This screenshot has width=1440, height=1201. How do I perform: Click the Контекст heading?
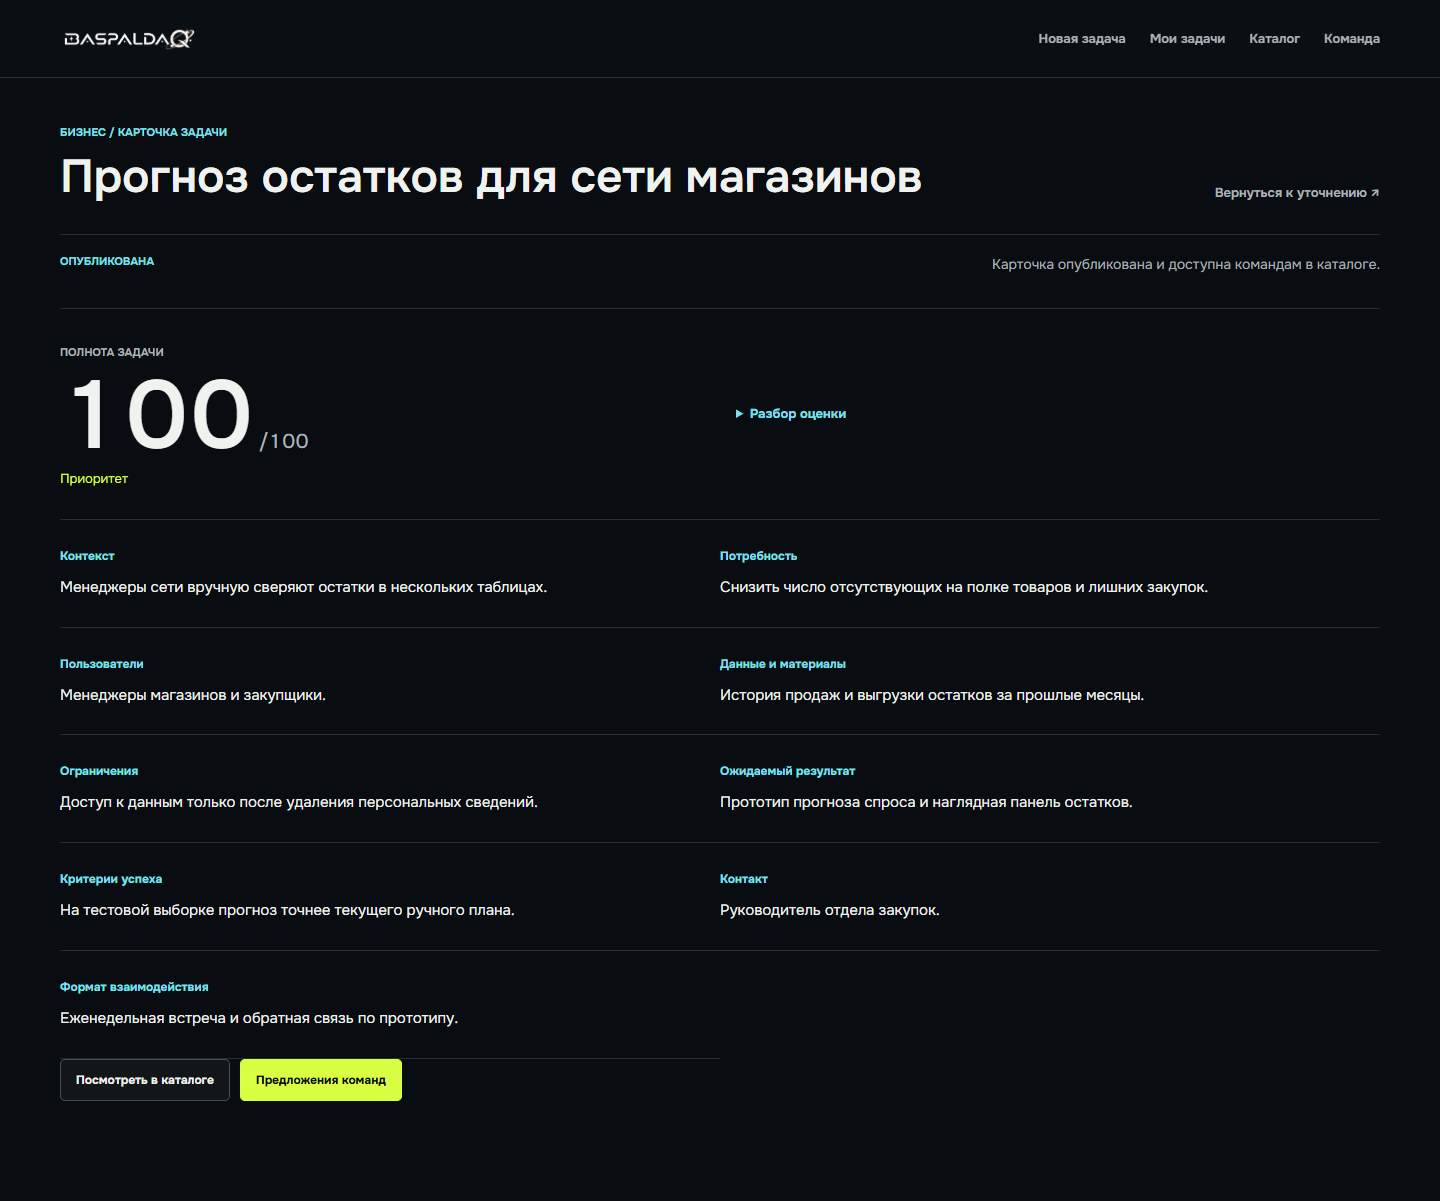click(x=87, y=556)
